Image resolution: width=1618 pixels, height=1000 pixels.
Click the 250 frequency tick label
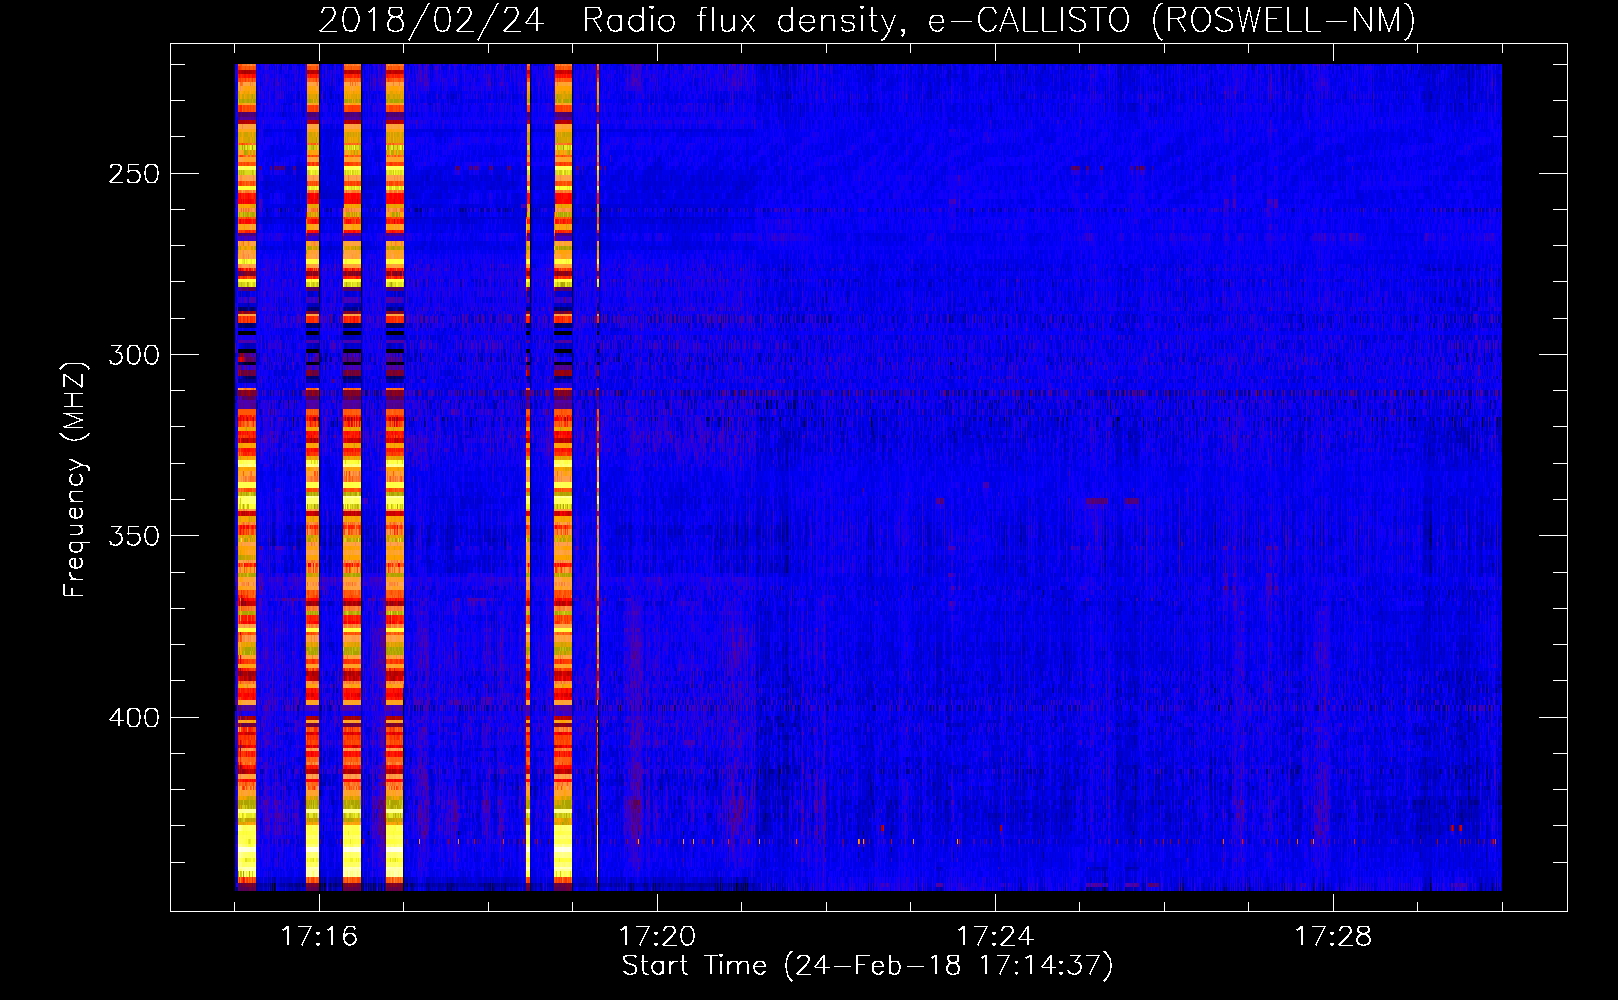tap(134, 173)
